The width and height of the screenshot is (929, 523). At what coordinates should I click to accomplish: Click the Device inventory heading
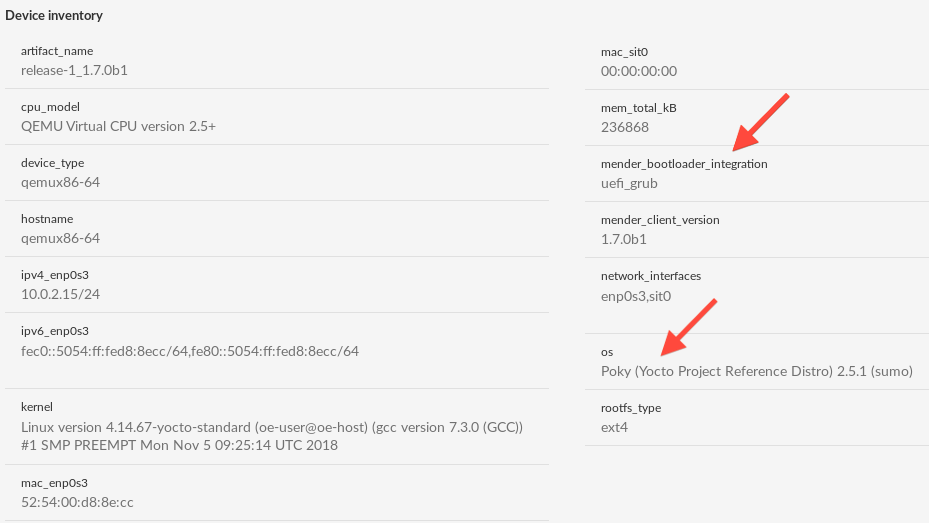tap(54, 15)
